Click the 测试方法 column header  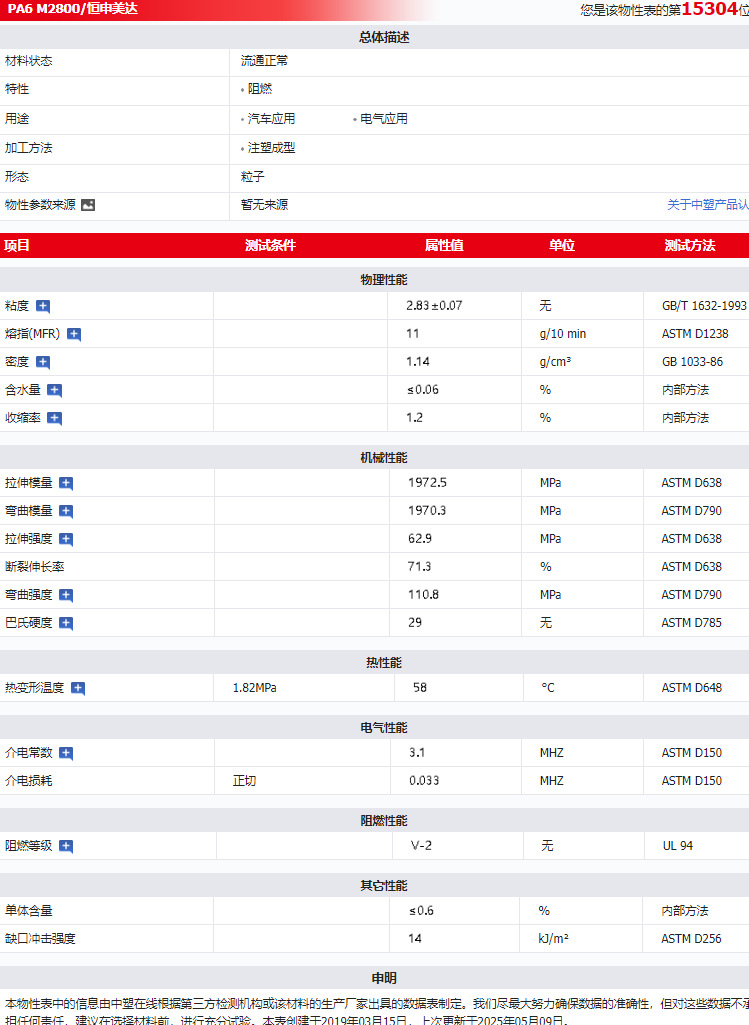(x=690, y=246)
